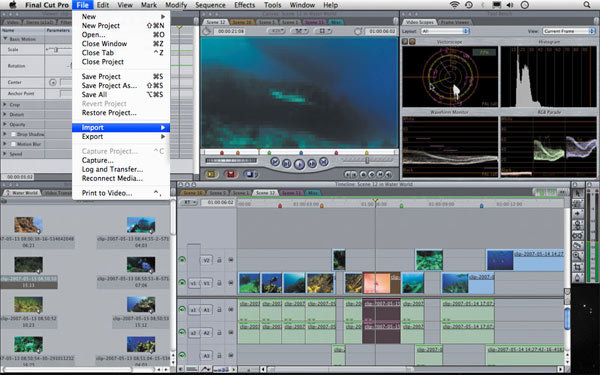This screenshot has height=375, width=600.
Task: Expand the Distort parameters
Action: pyautogui.click(x=5, y=114)
